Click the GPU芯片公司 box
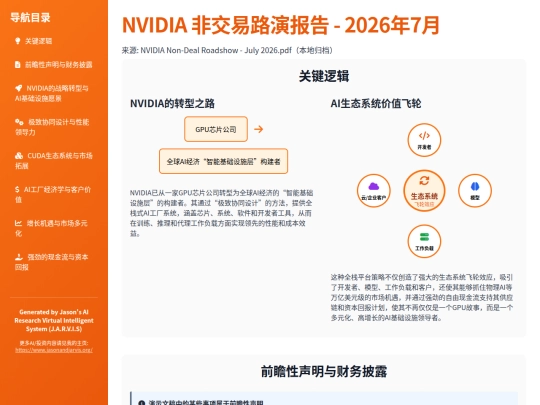This screenshot has width=540, height=405. click(x=216, y=129)
